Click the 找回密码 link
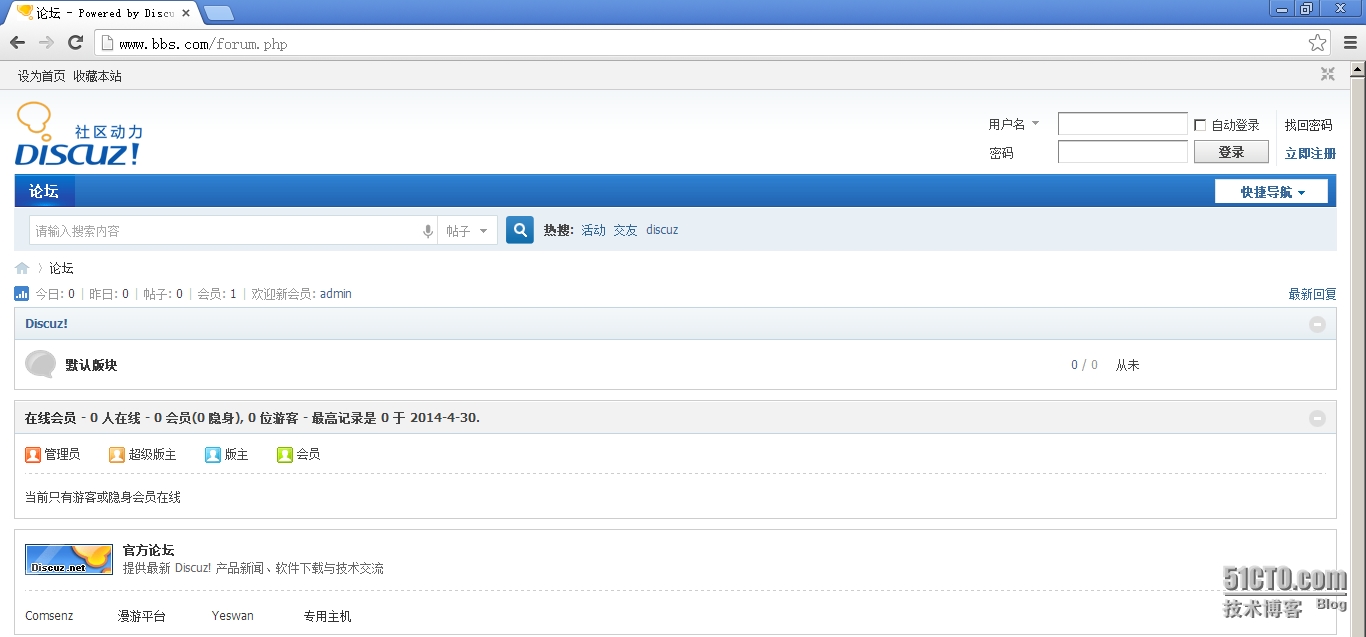1366x637 pixels. click(1309, 125)
